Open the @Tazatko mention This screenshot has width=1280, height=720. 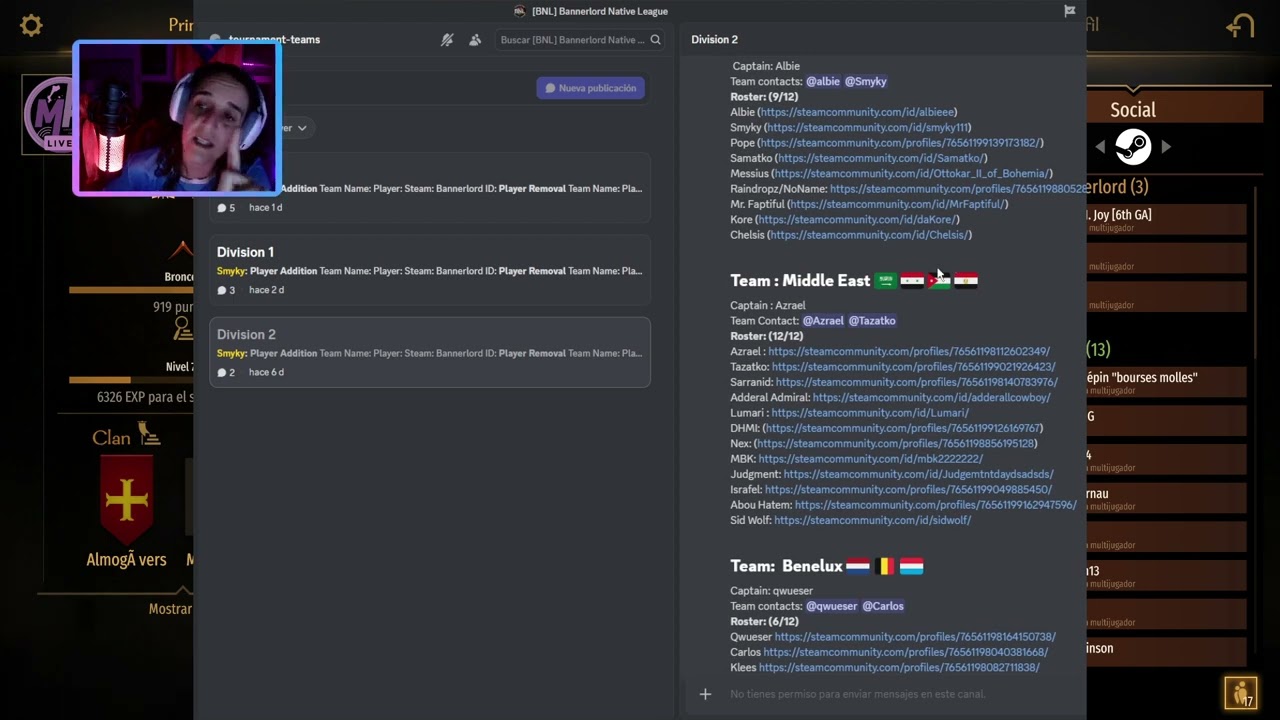(x=872, y=321)
